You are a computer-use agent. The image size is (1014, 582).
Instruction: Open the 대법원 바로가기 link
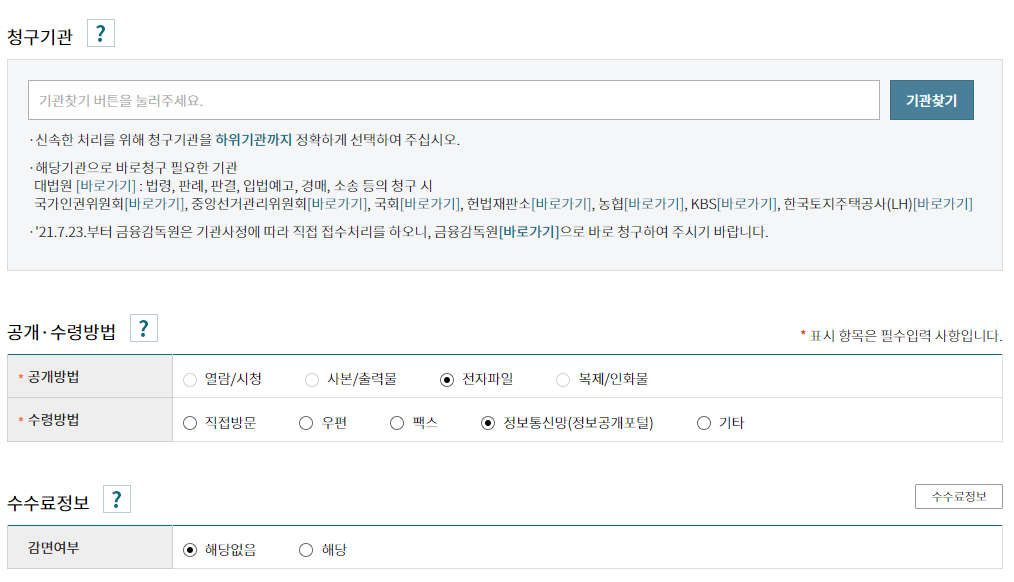107,186
